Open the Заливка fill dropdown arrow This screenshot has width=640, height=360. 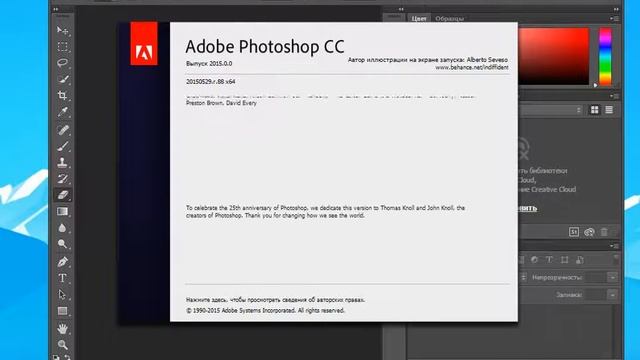click(x=613, y=295)
